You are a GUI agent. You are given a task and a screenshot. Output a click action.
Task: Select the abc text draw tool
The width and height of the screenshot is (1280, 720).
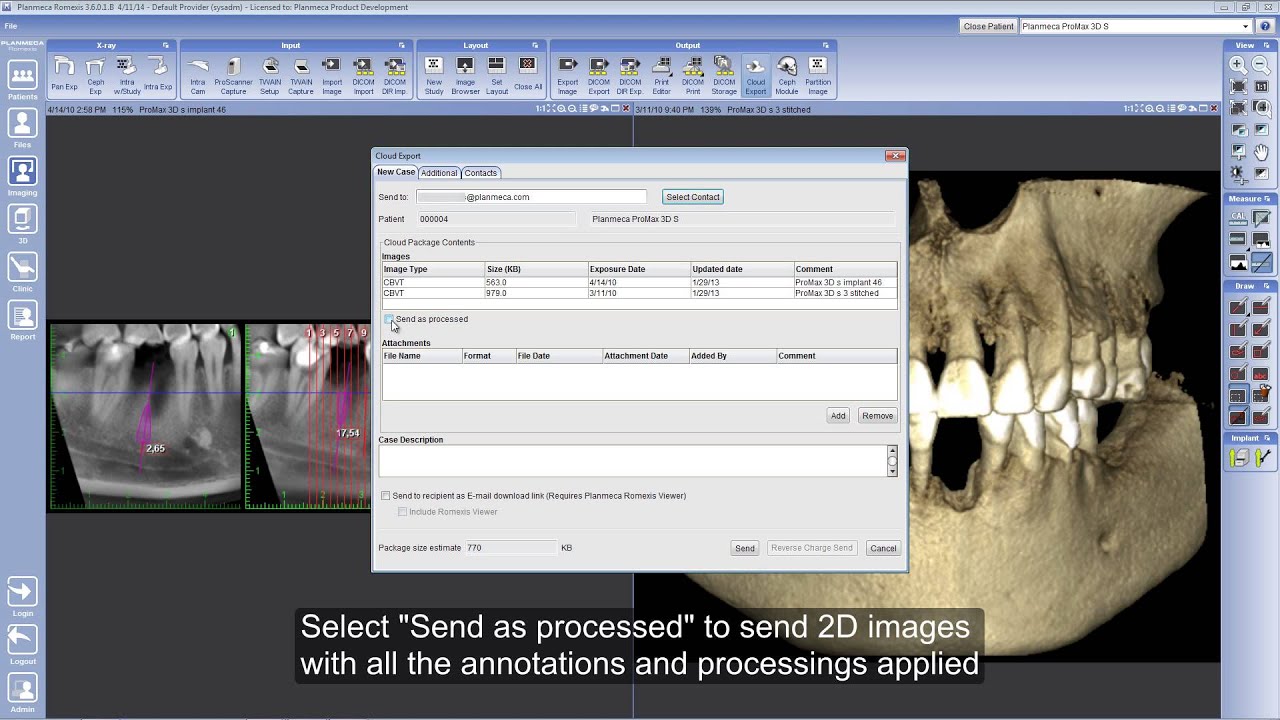(x=1261, y=373)
